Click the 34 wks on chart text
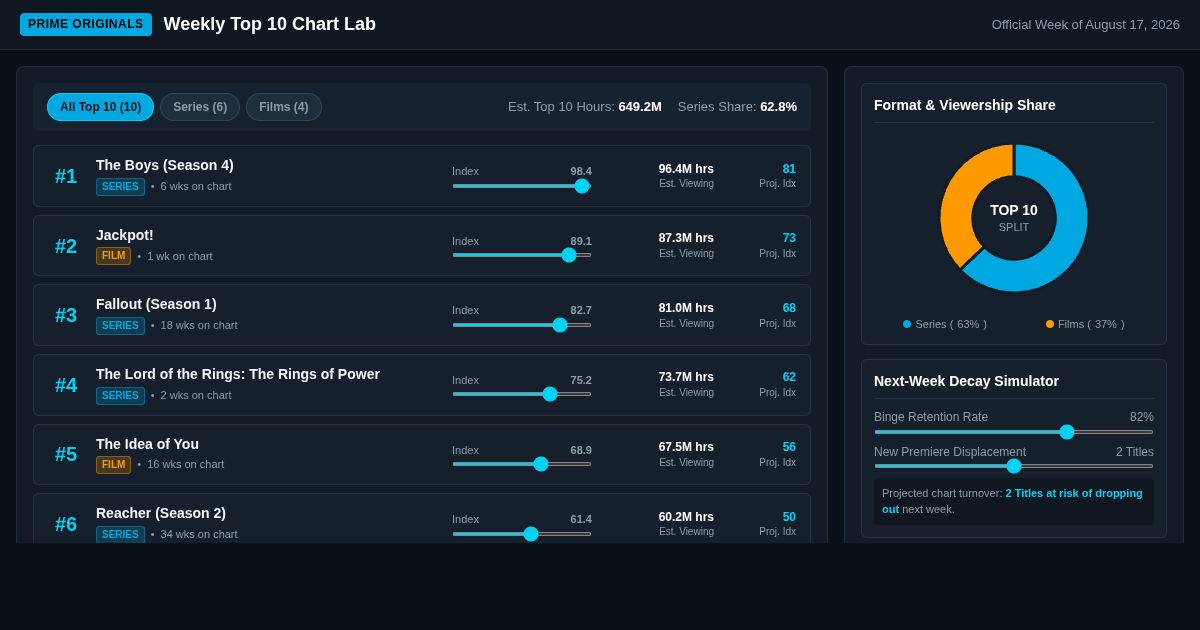 click(x=199, y=534)
